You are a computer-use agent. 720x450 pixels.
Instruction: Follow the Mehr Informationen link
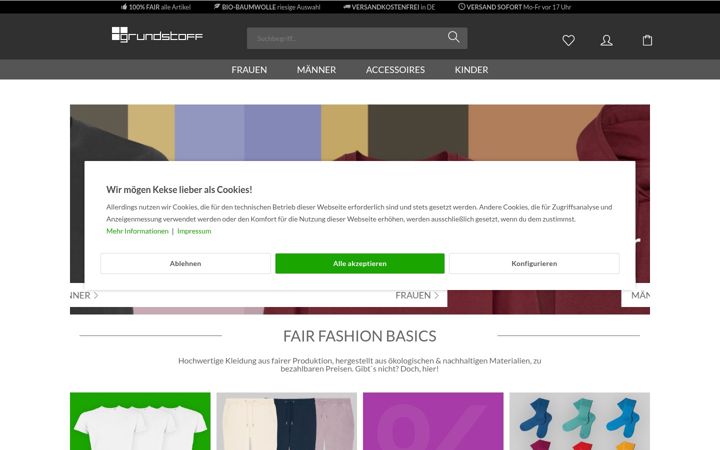pos(137,231)
